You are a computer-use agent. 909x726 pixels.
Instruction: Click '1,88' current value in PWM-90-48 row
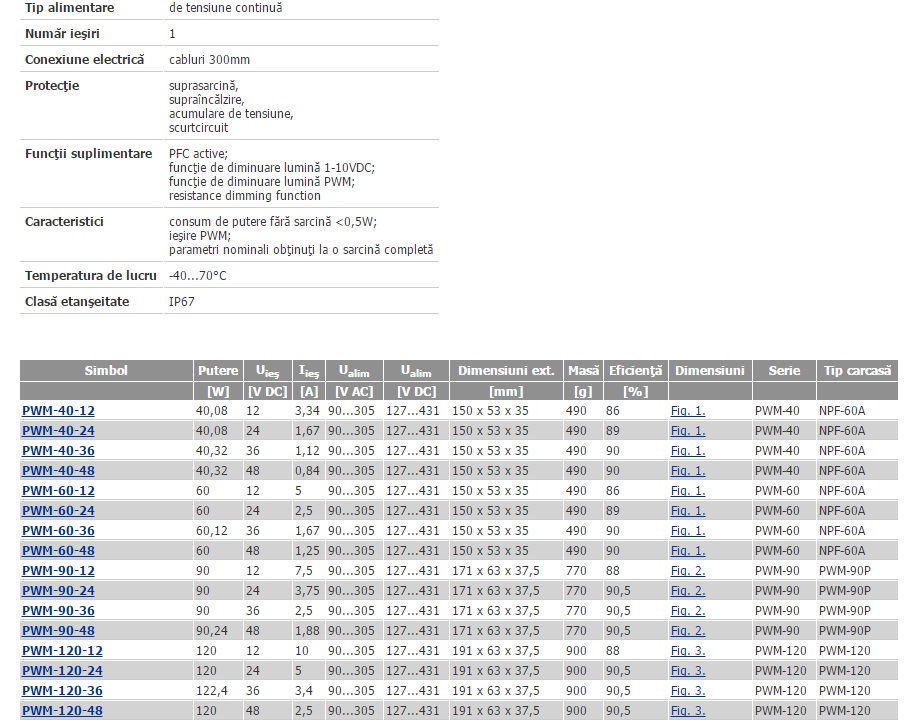pos(307,631)
